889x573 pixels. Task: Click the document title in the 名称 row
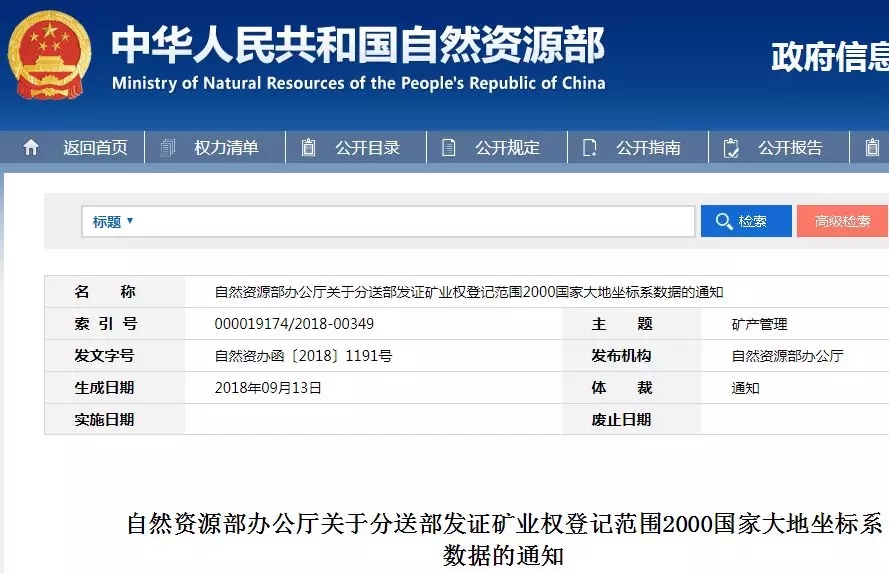pyautogui.click(x=468, y=292)
